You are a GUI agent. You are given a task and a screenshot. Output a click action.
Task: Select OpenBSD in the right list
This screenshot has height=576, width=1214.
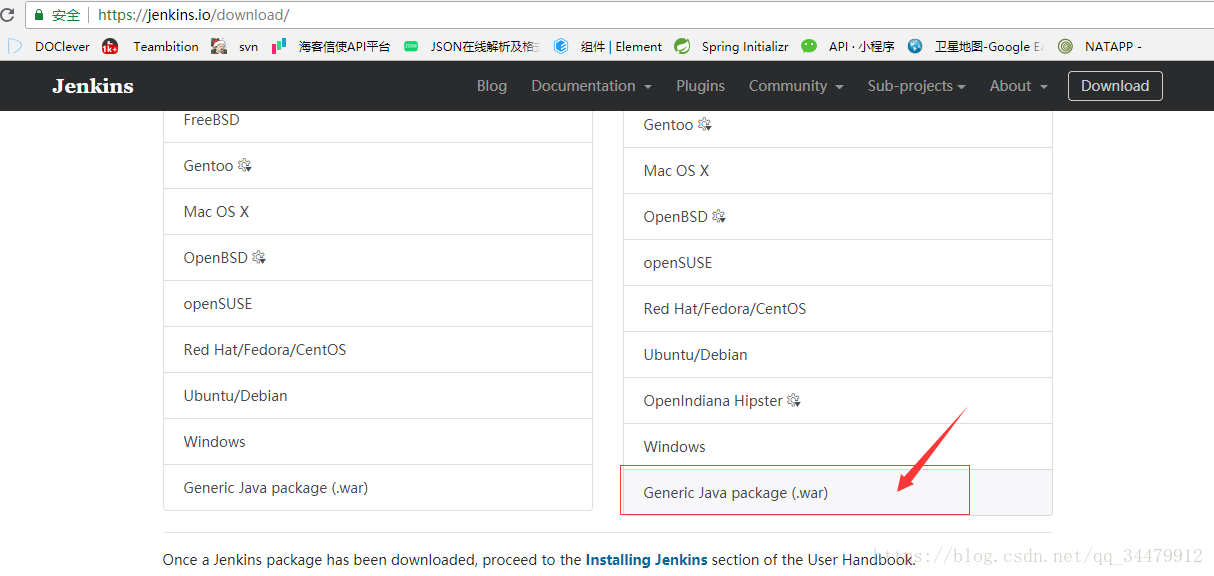pyautogui.click(x=838, y=217)
